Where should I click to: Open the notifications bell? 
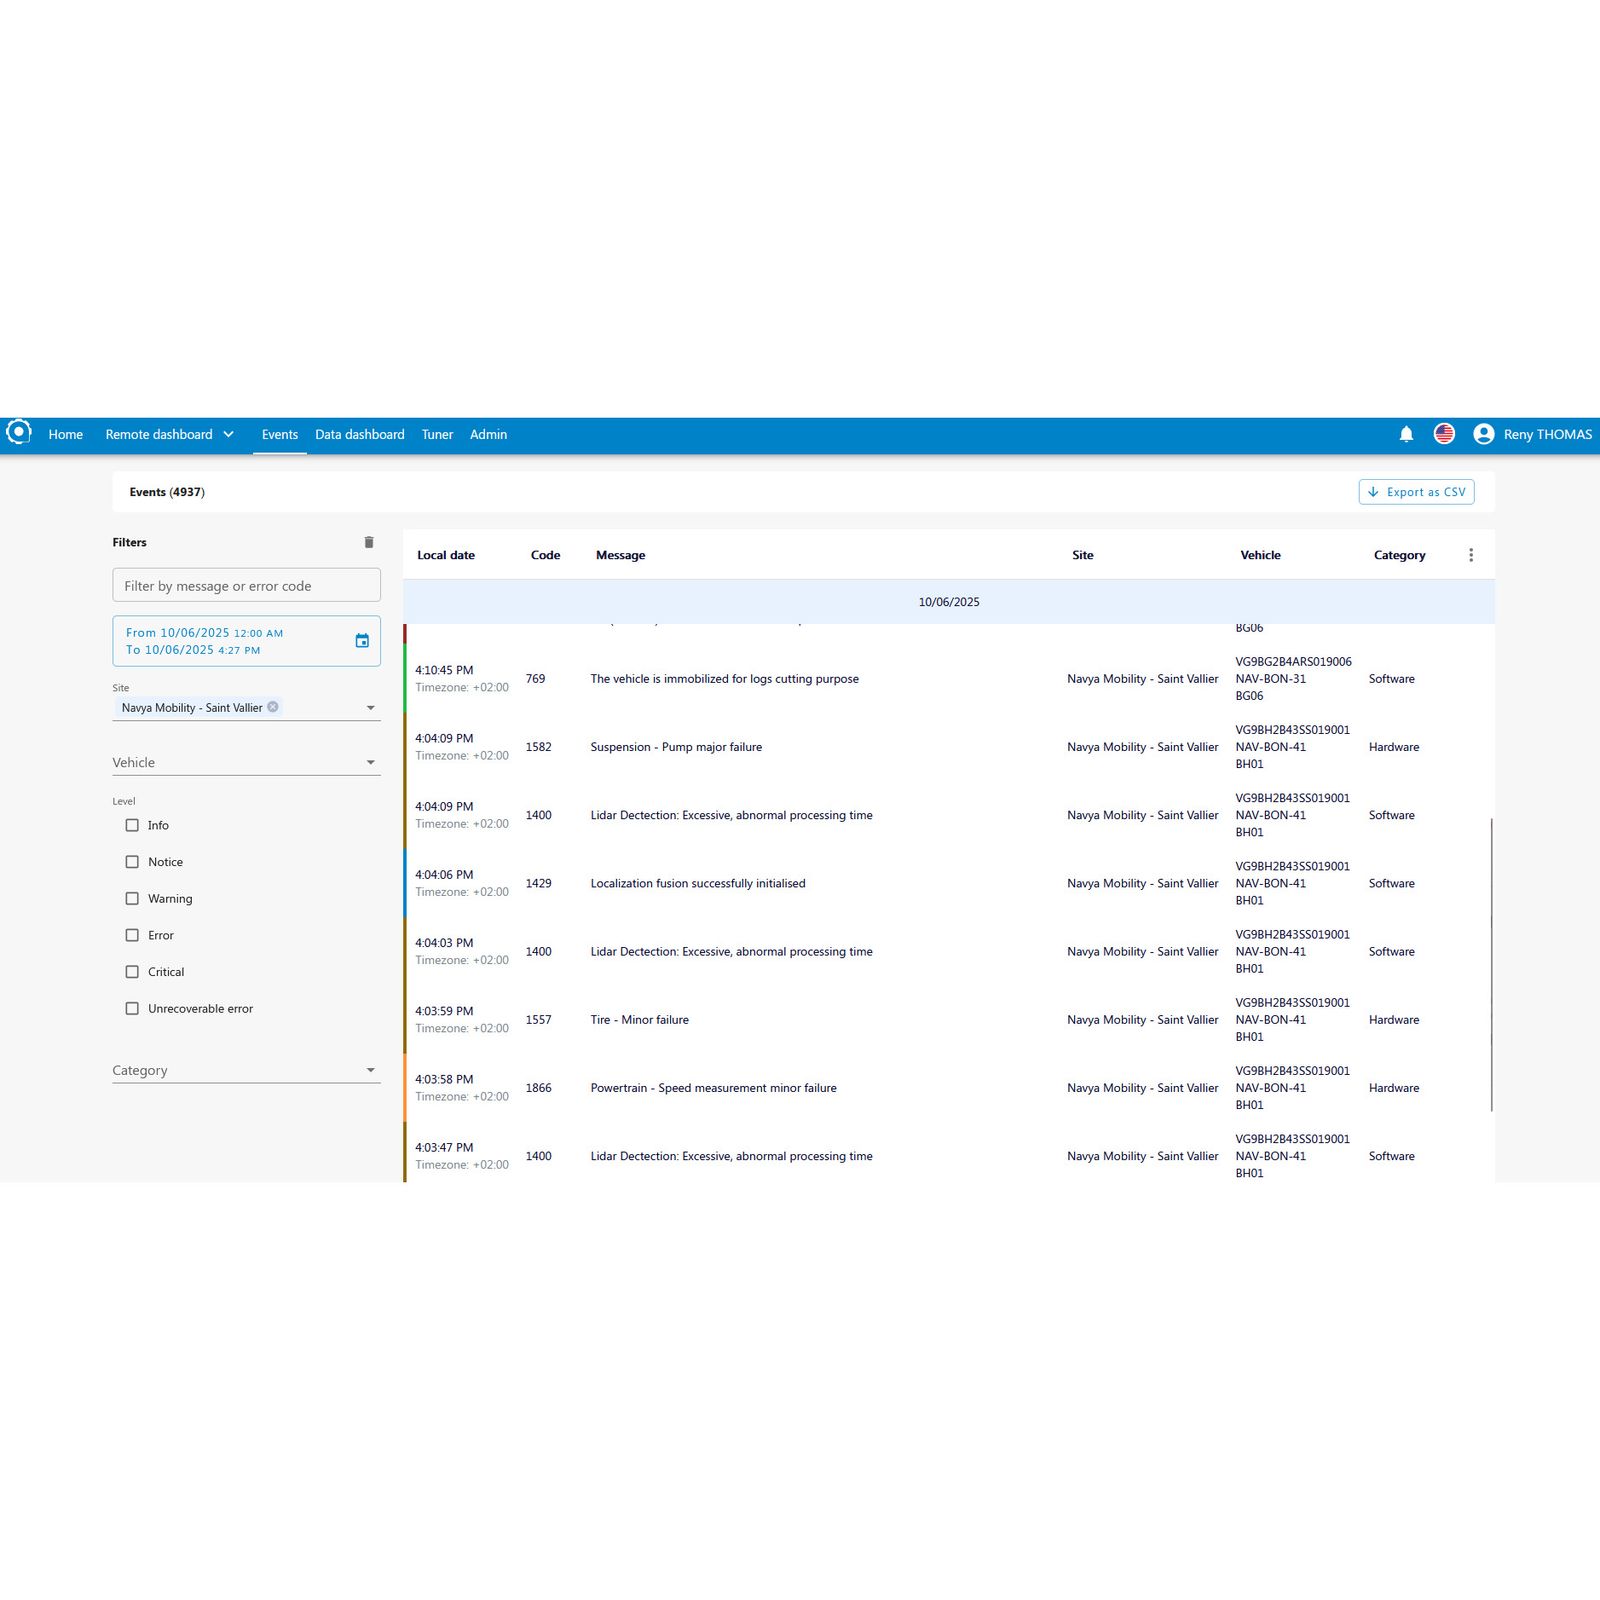click(1406, 434)
